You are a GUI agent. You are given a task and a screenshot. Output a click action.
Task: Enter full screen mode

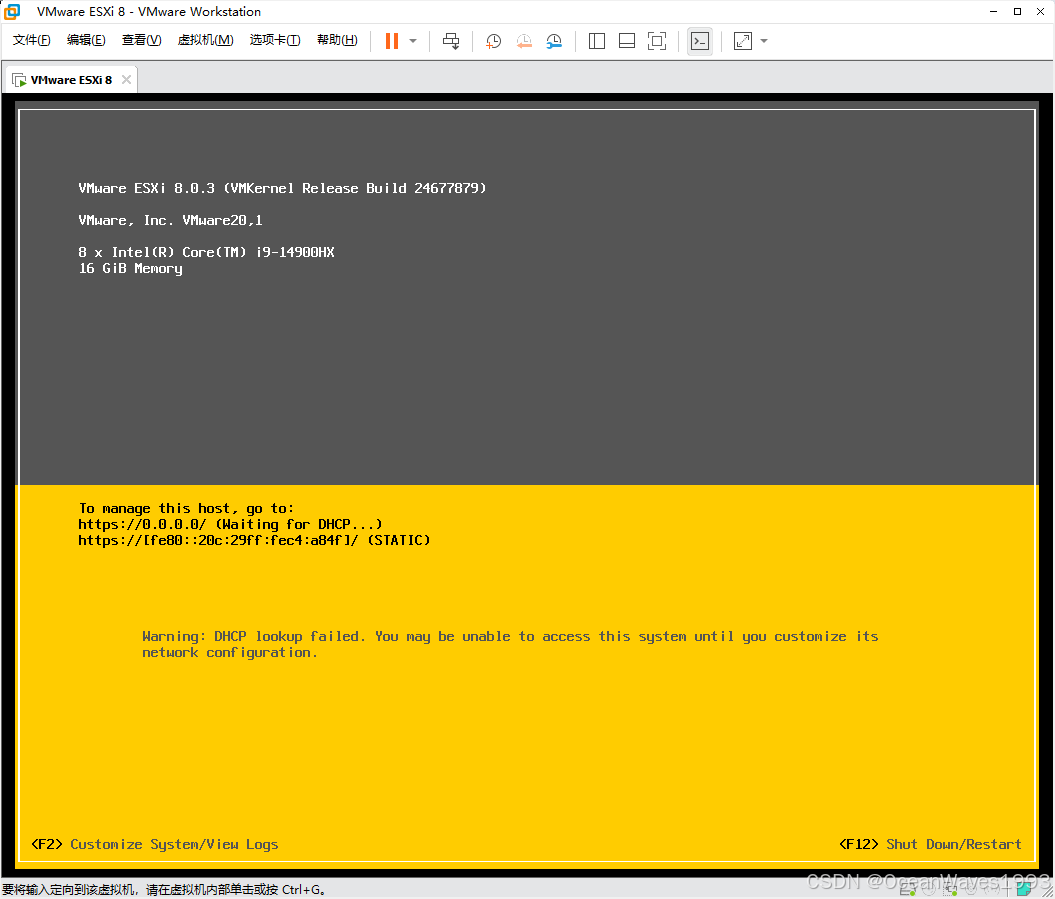point(657,41)
